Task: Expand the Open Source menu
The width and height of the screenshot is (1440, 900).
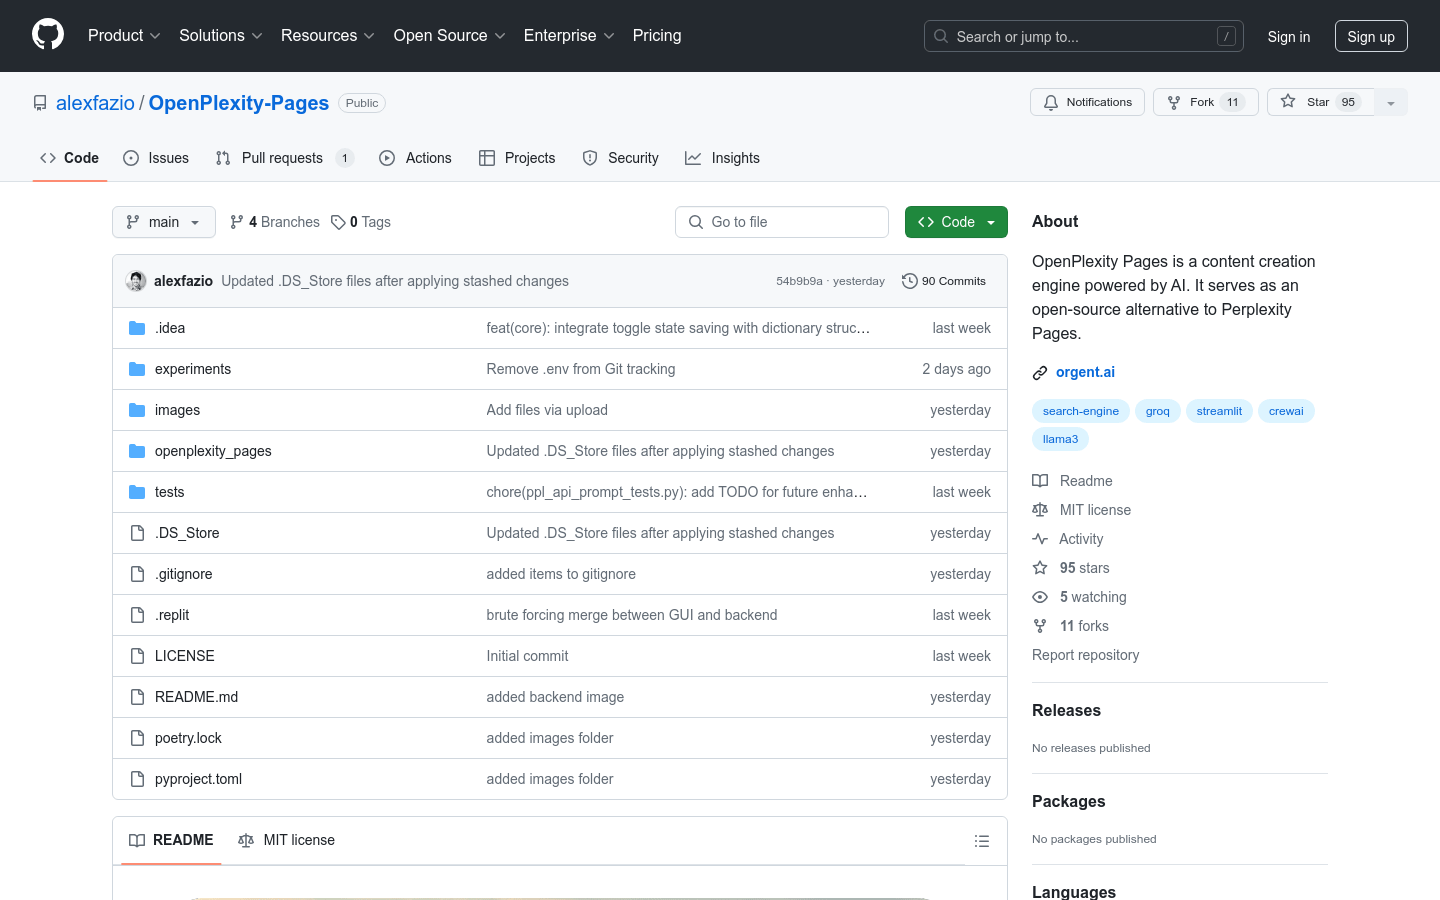Action: [450, 36]
